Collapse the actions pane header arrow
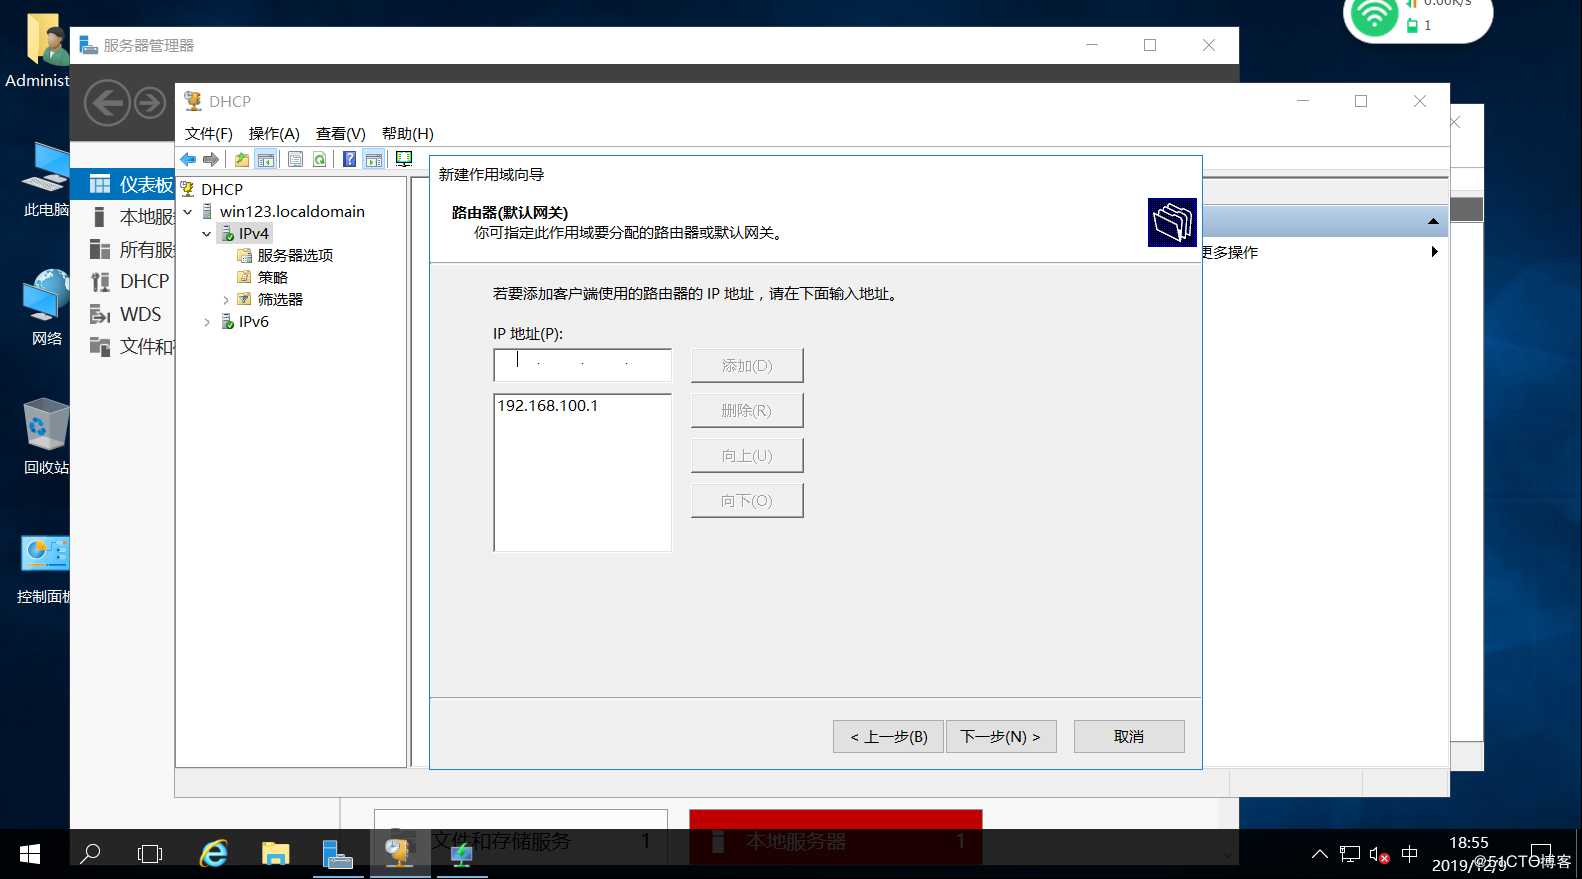Image resolution: width=1582 pixels, height=879 pixels. point(1433,221)
